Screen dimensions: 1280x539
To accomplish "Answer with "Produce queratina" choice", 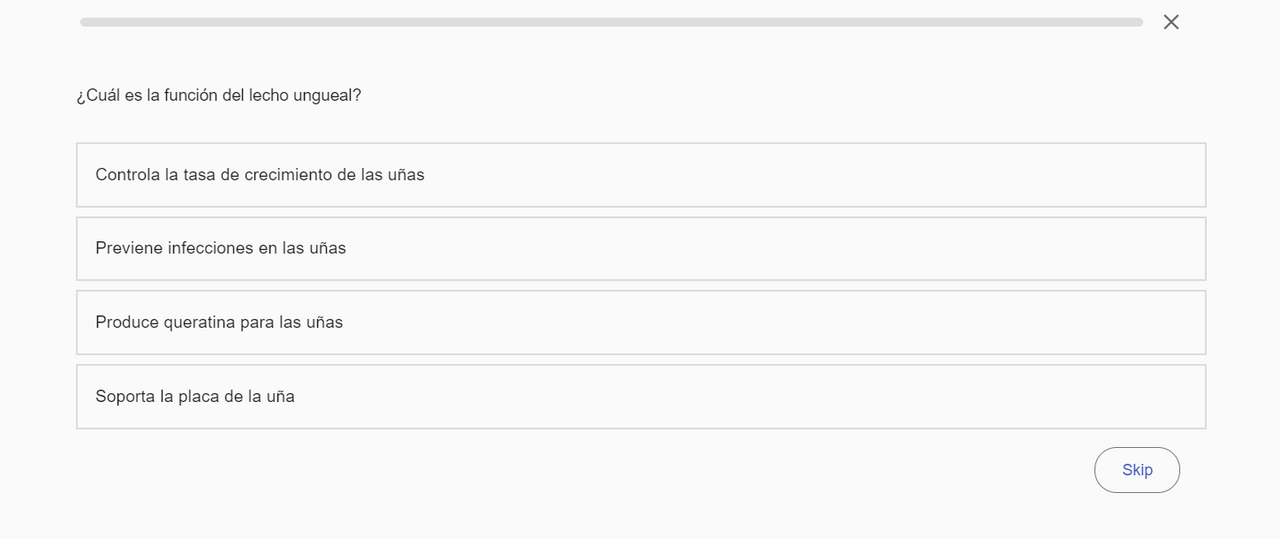I will pyautogui.click(x=640, y=322).
